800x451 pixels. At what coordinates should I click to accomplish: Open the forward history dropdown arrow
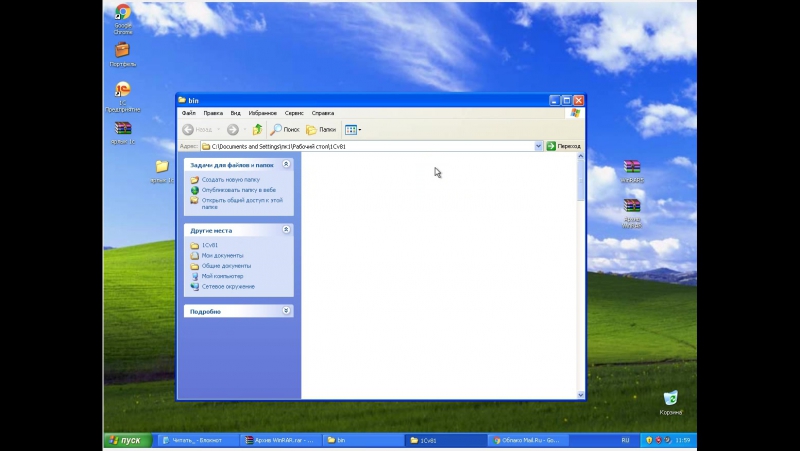244,130
